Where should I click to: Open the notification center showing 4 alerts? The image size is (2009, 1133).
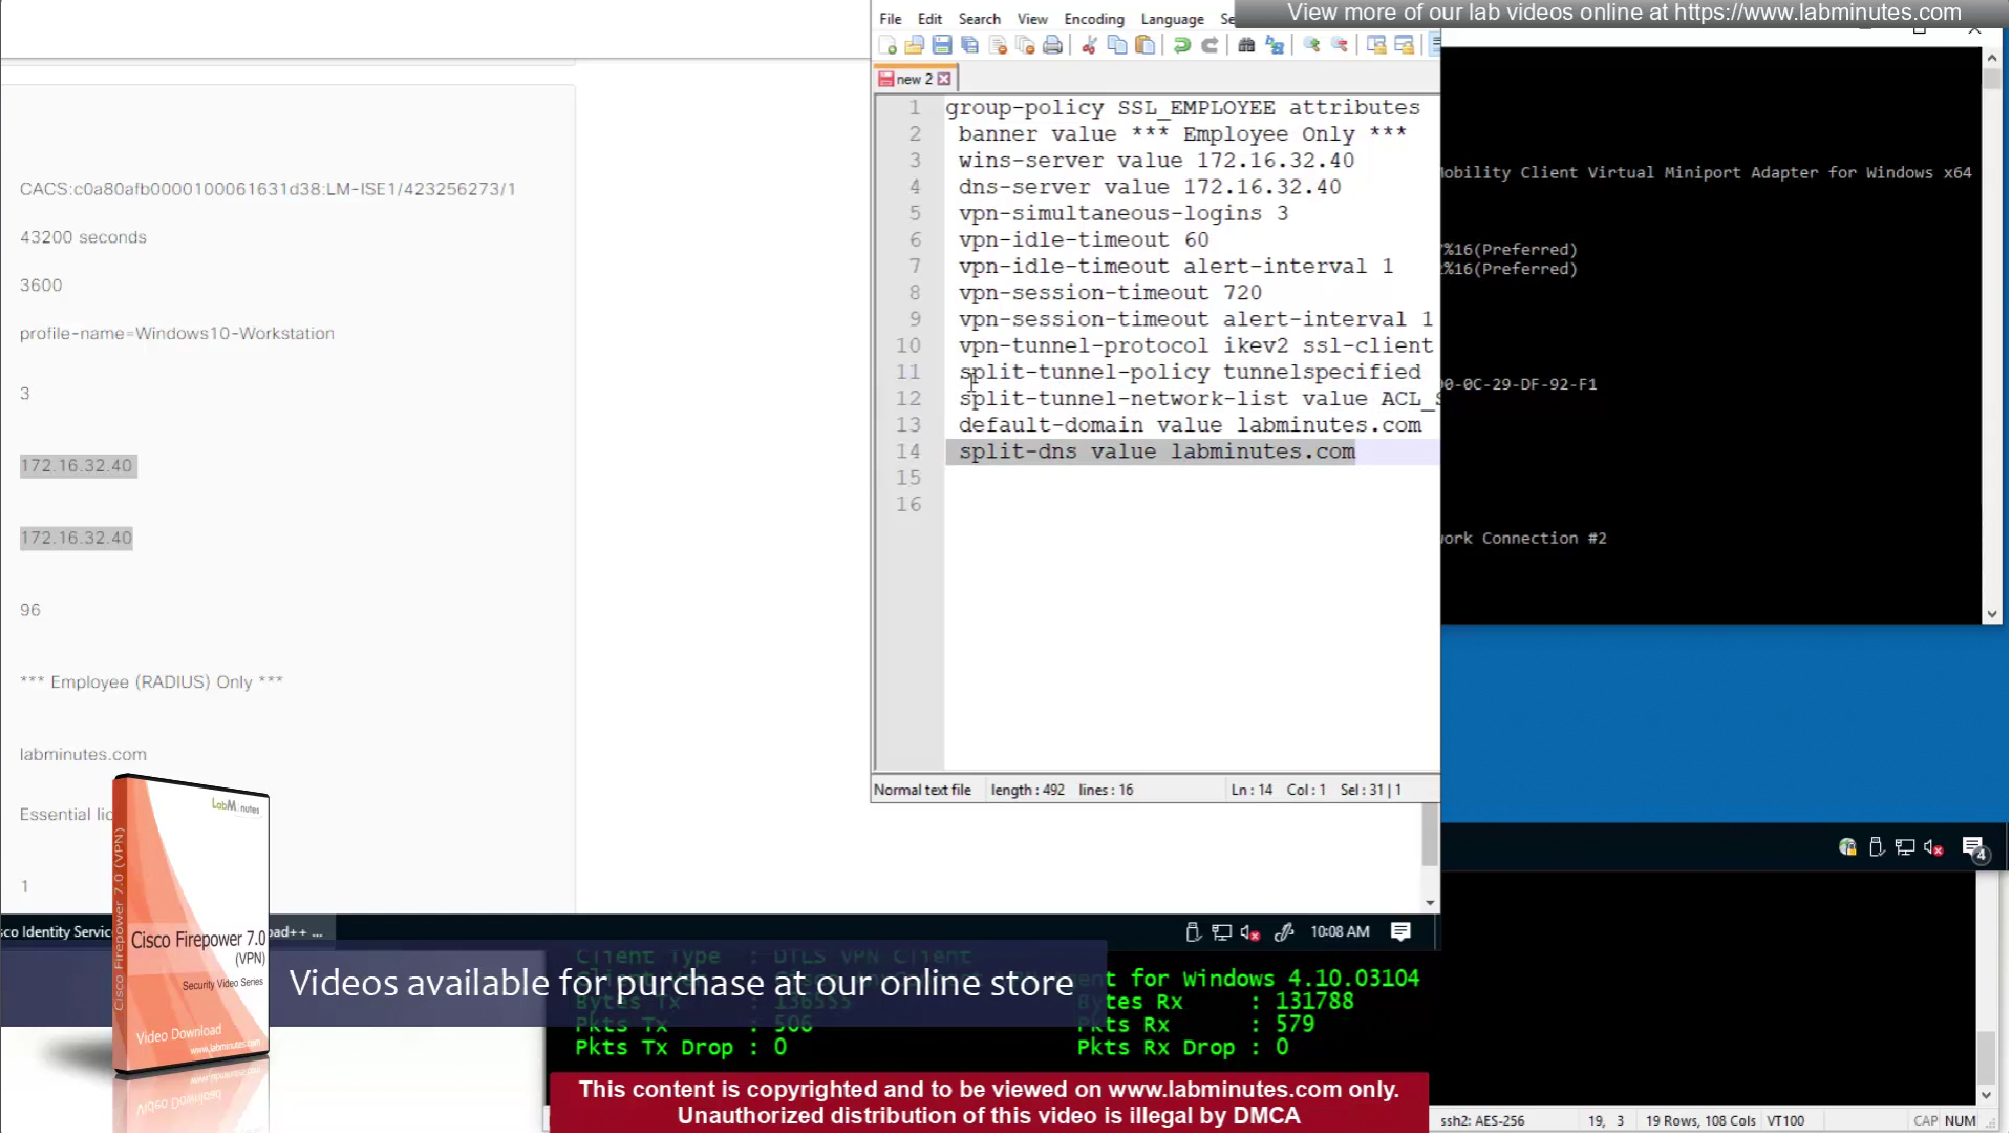click(x=1974, y=848)
